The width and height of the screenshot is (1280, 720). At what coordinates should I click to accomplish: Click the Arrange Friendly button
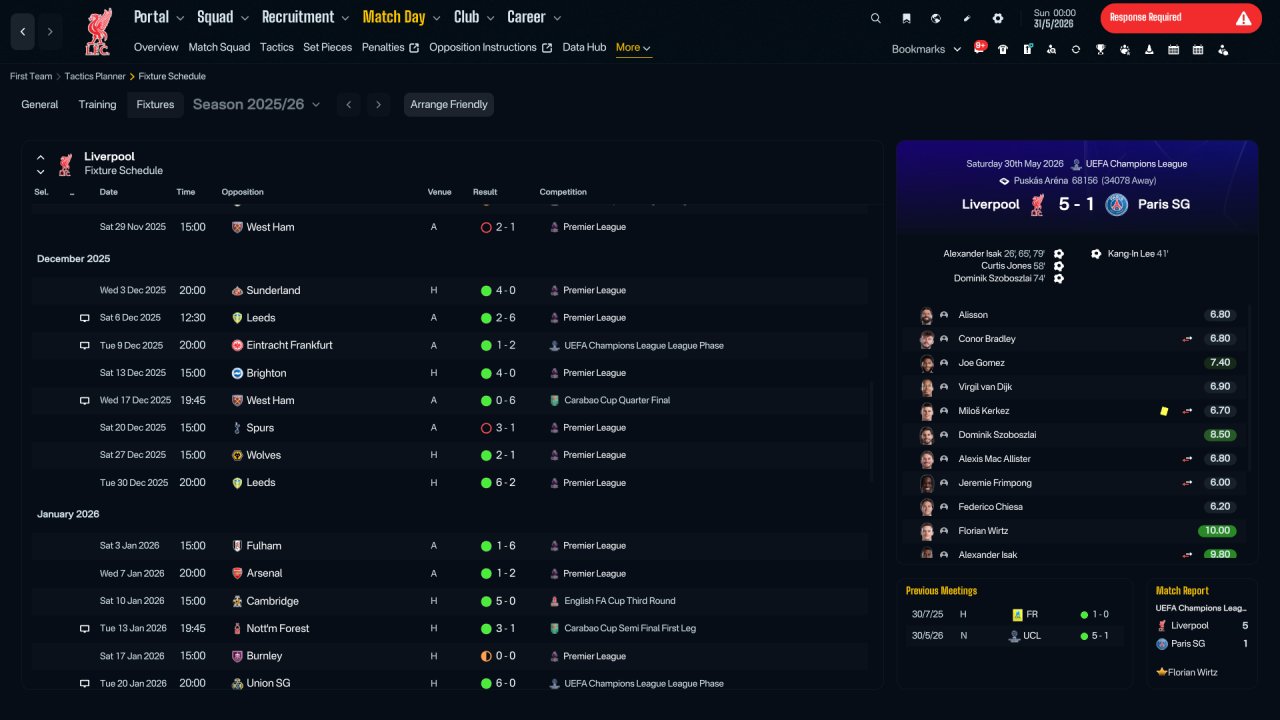tap(449, 105)
